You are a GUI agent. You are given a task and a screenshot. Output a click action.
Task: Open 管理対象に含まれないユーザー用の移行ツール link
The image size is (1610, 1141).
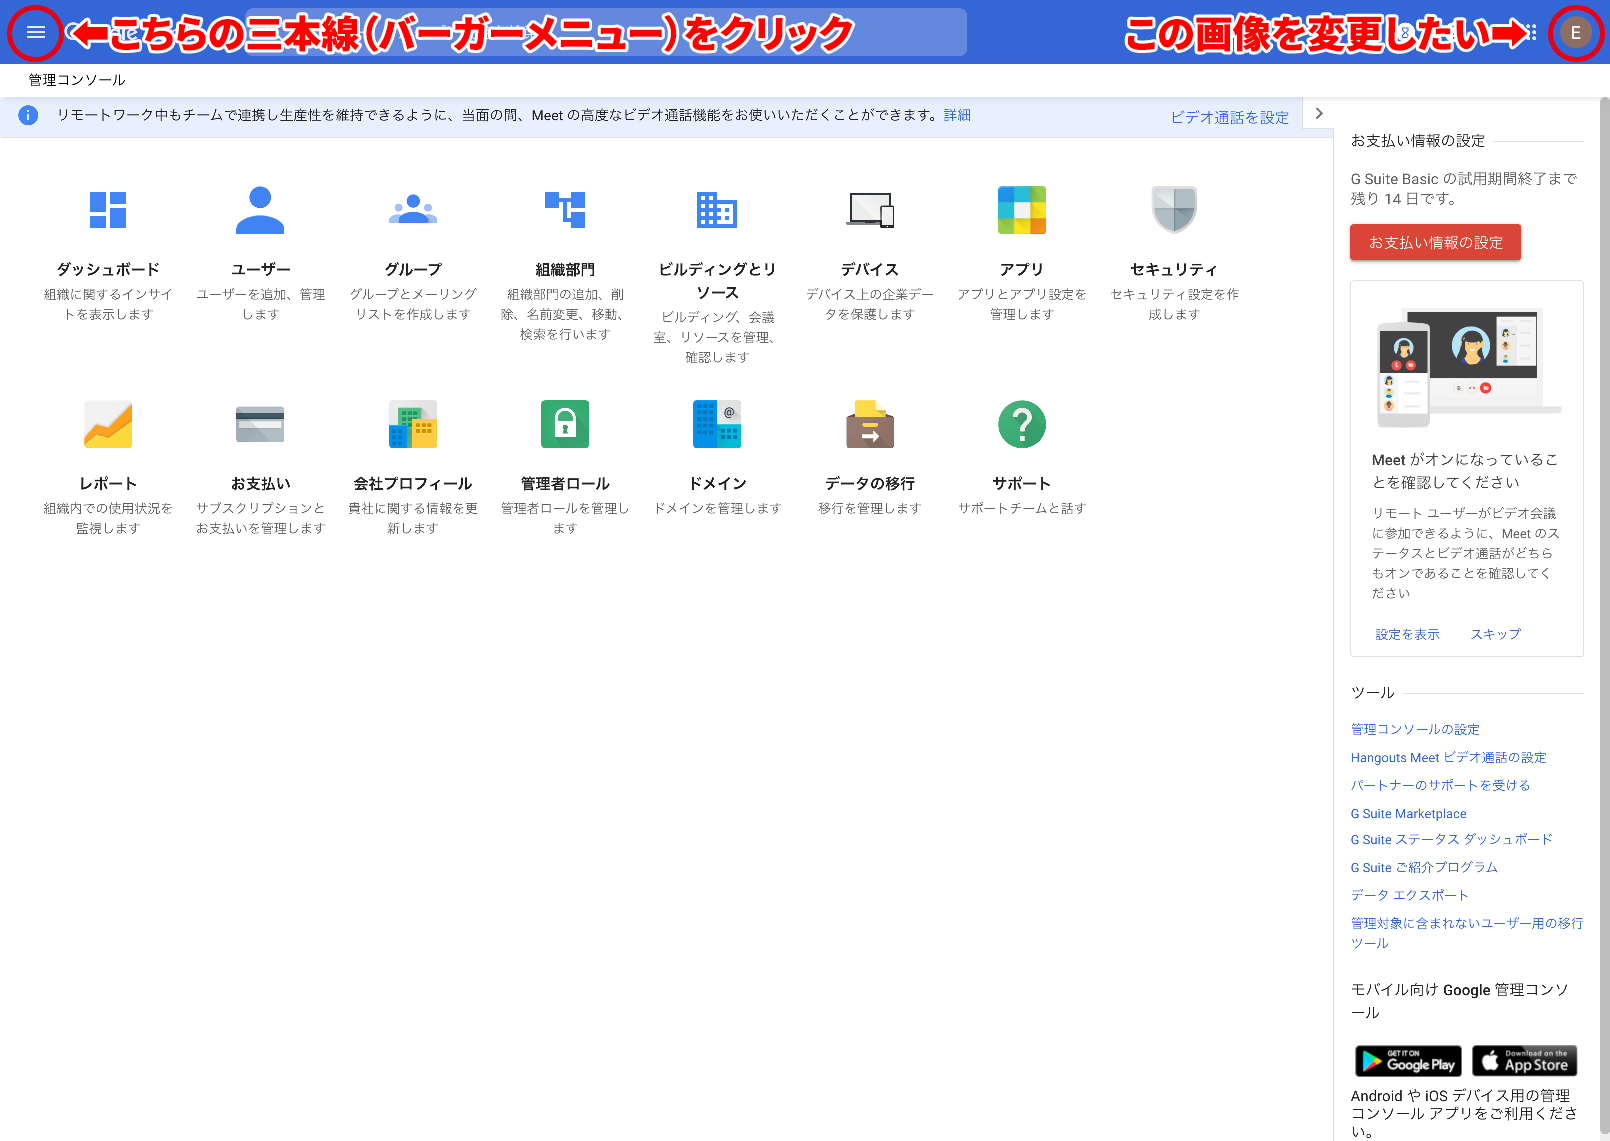coord(1466,933)
